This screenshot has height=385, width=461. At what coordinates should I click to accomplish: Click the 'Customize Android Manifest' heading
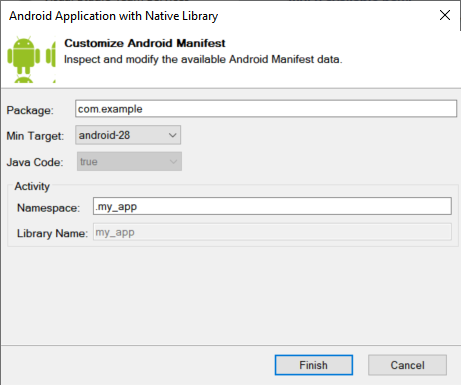coord(145,43)
